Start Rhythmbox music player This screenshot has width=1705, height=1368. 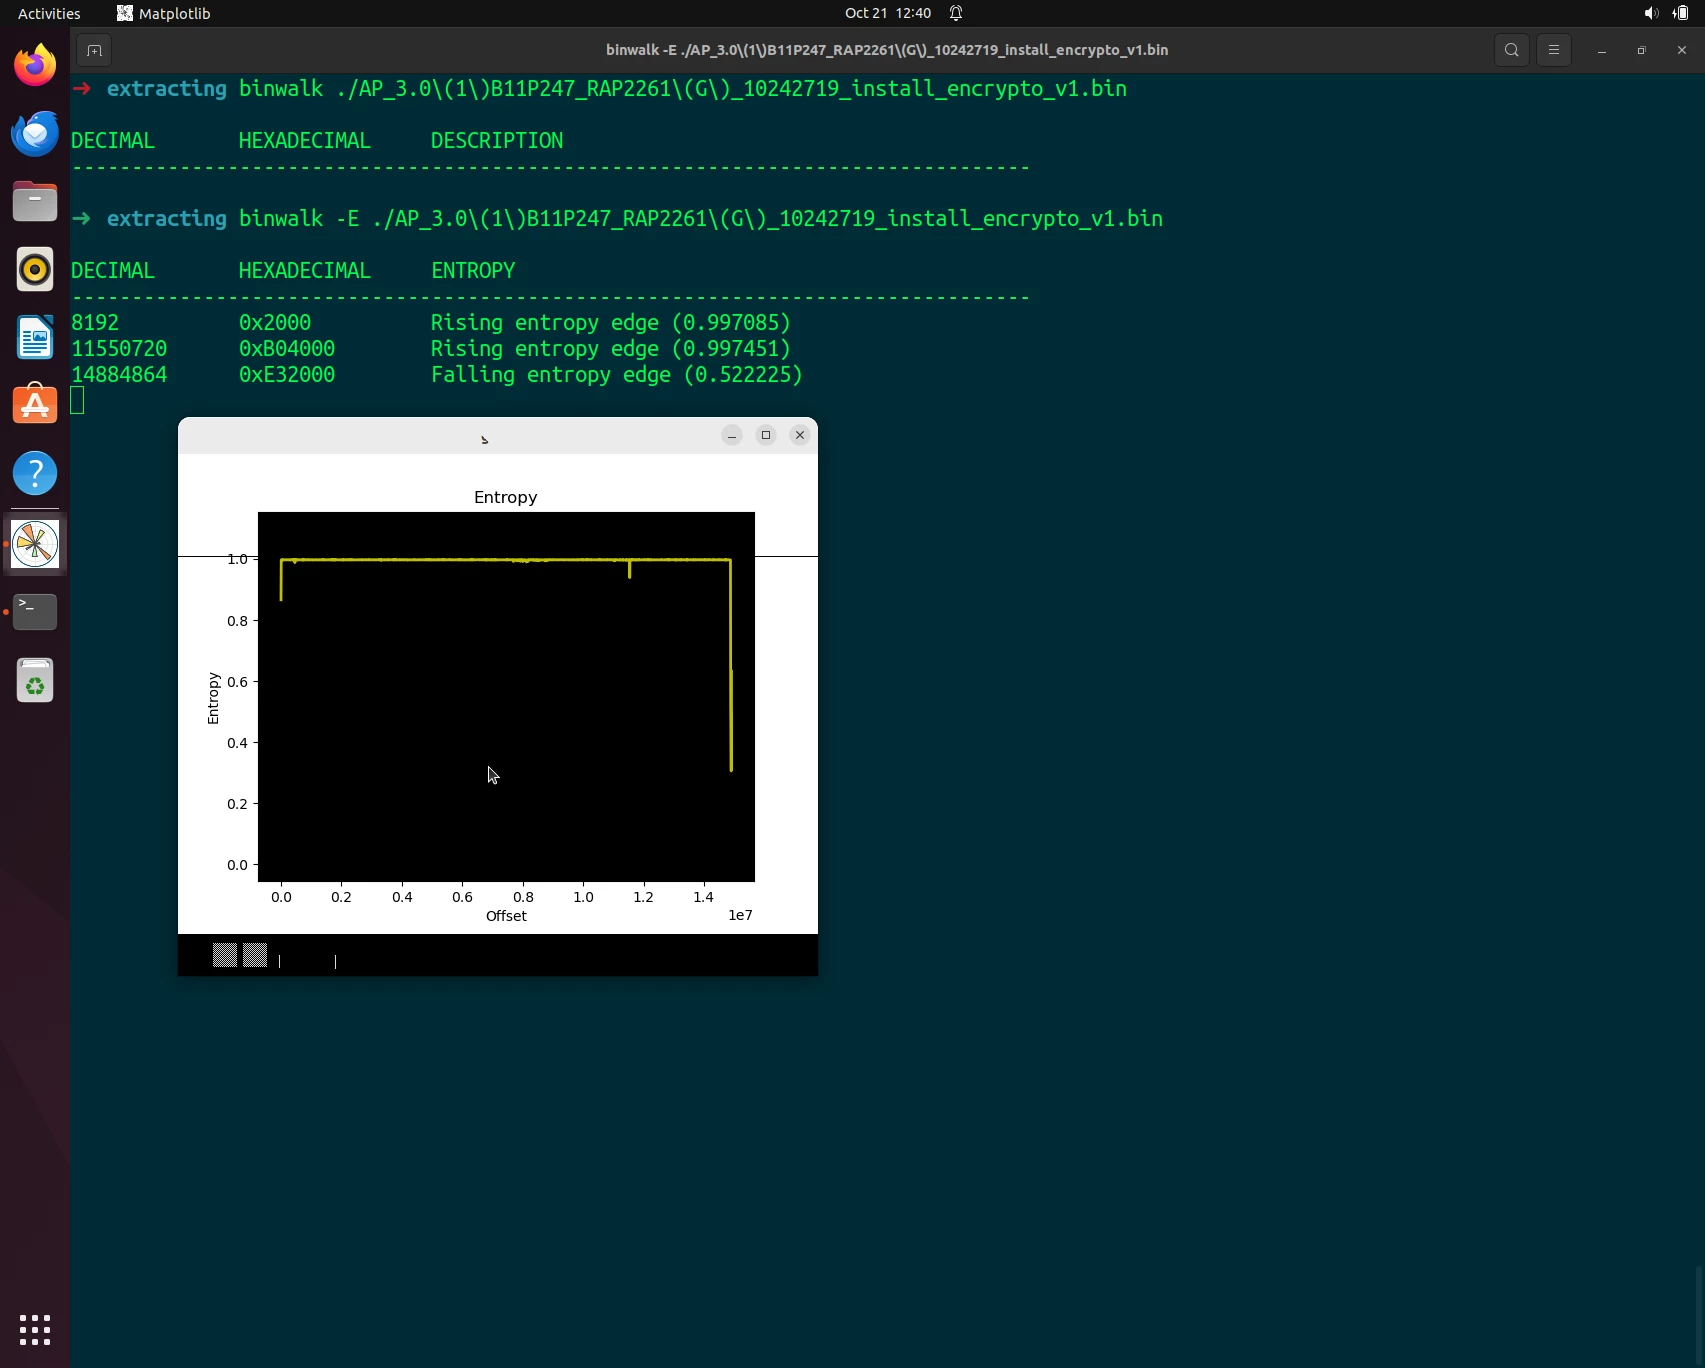tap(35, 270)
